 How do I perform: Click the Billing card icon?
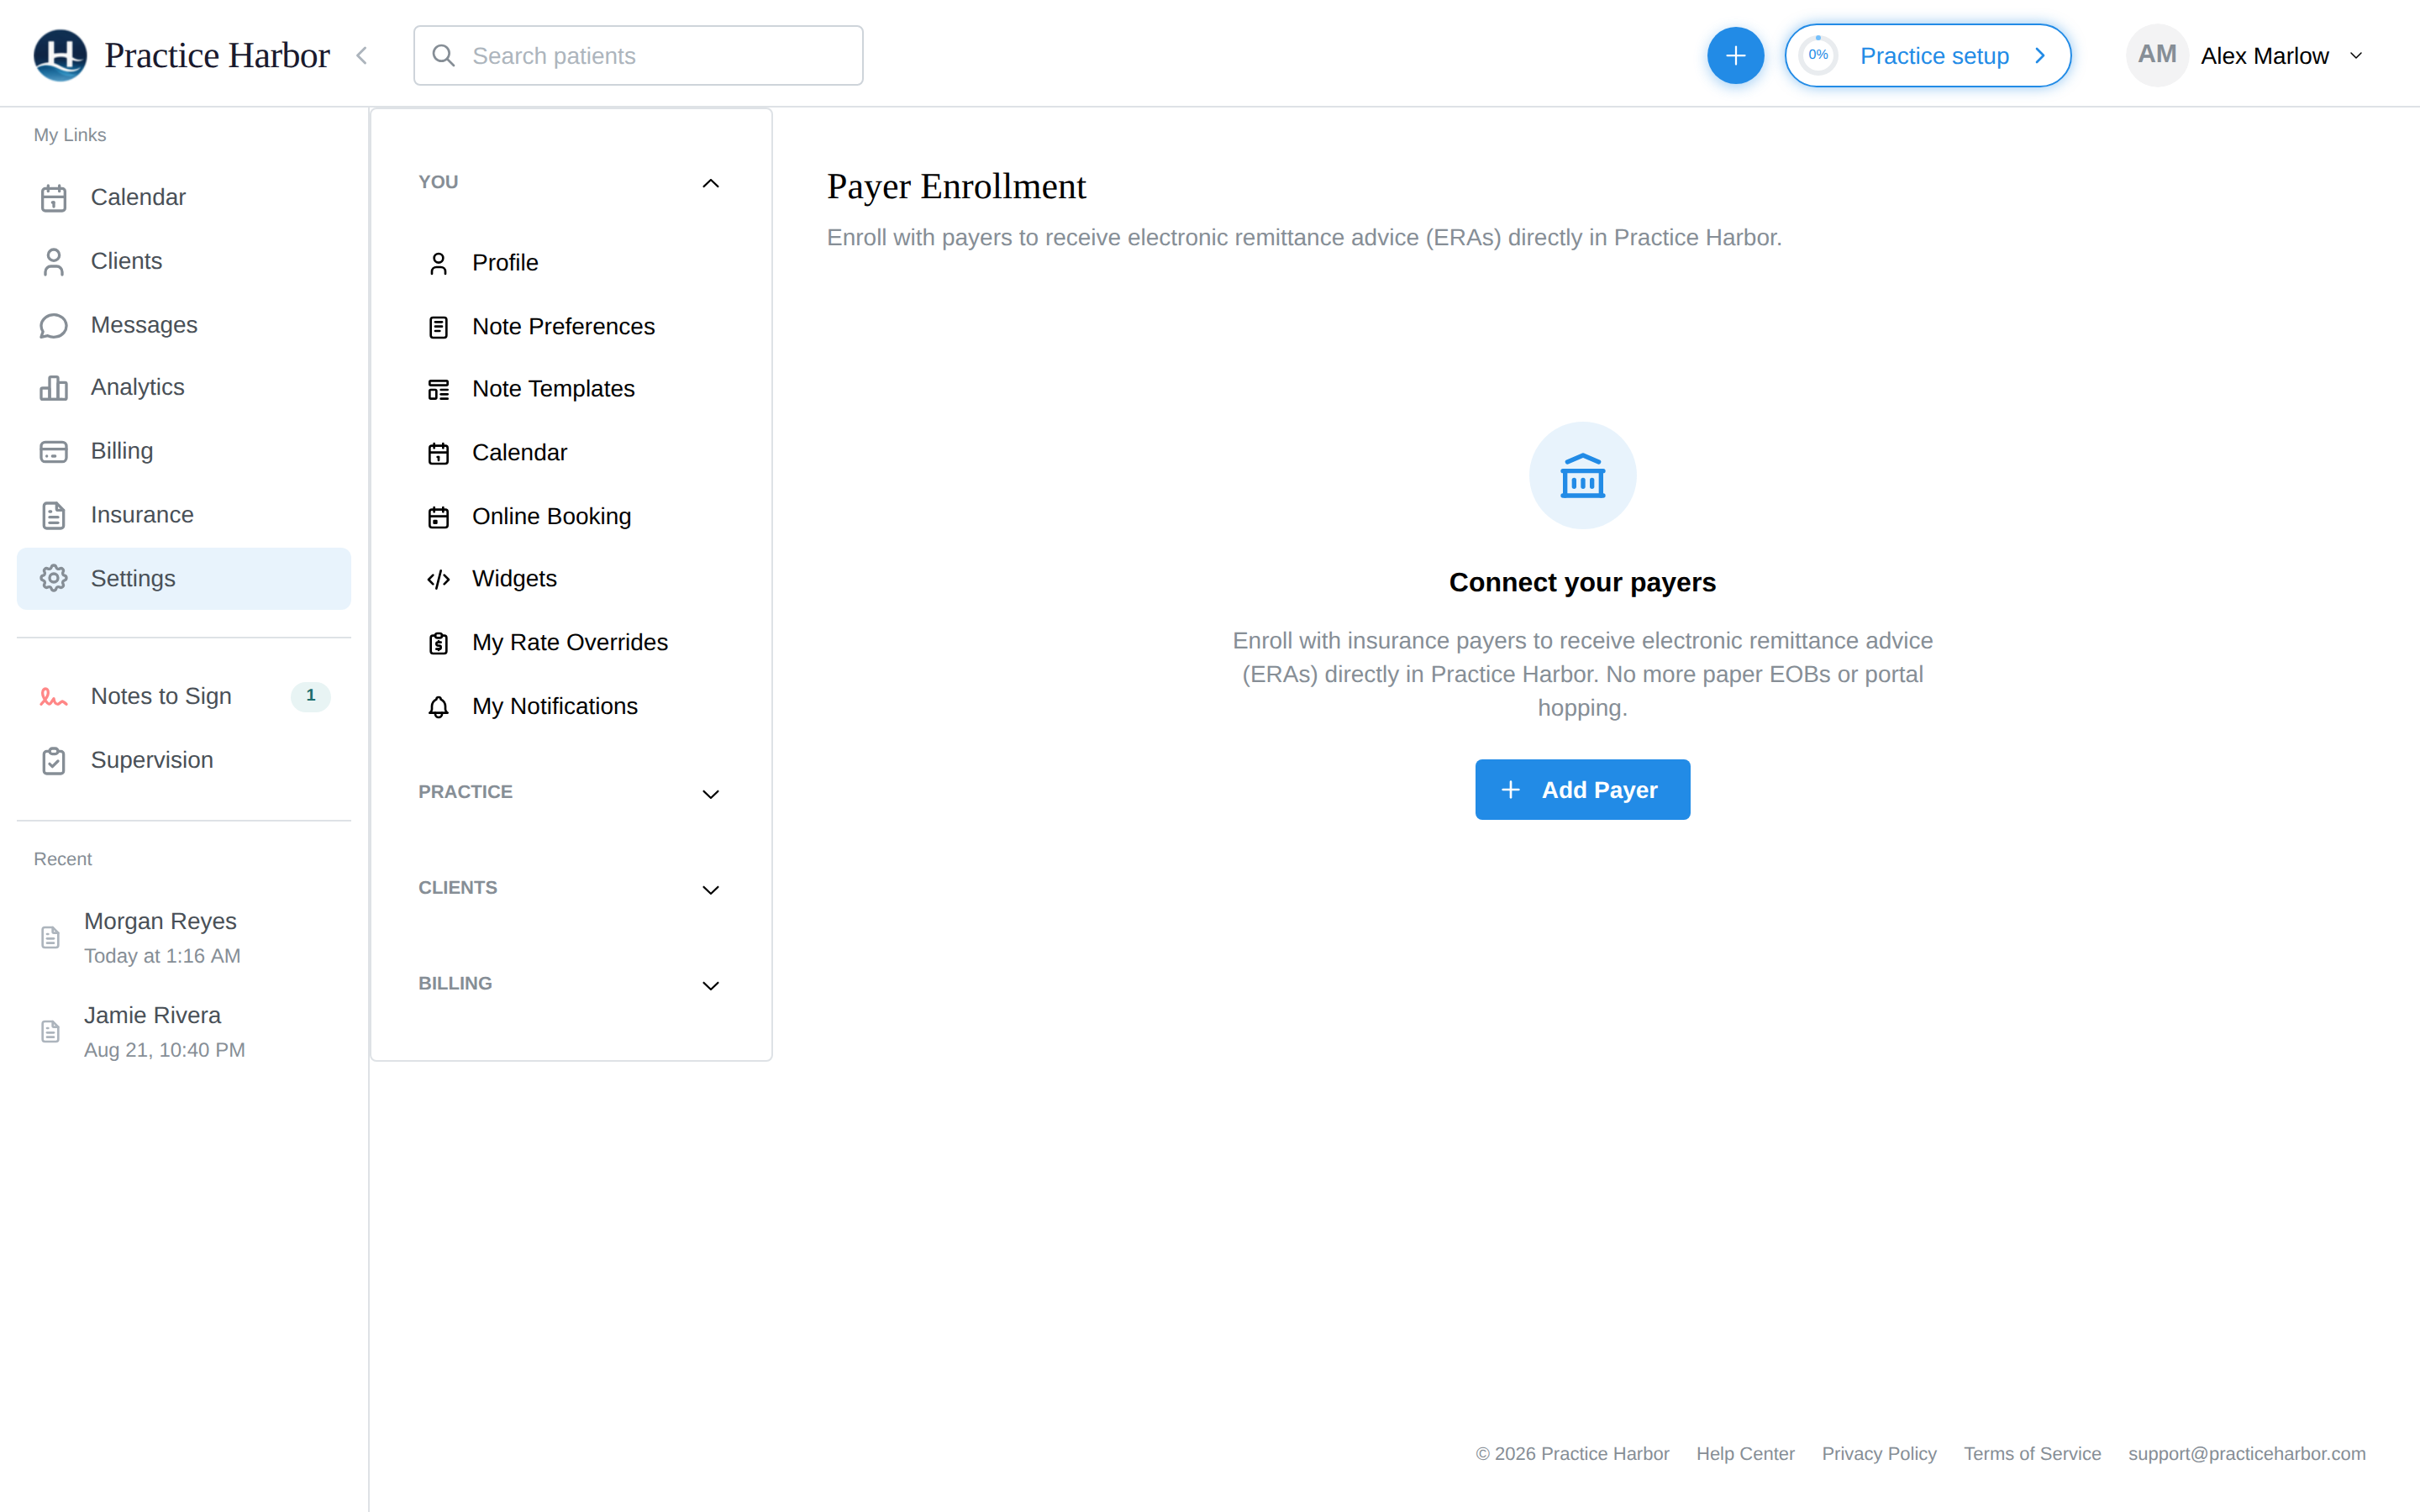(54, 452)
